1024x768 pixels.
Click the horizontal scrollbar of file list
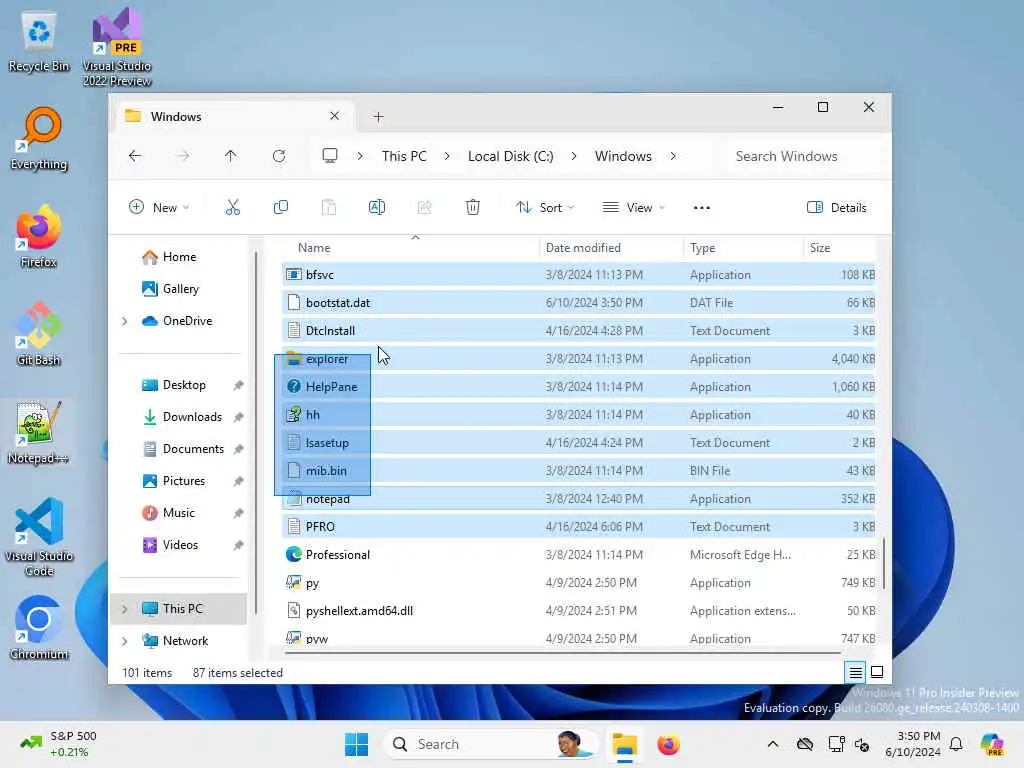(x=562, y=652)
